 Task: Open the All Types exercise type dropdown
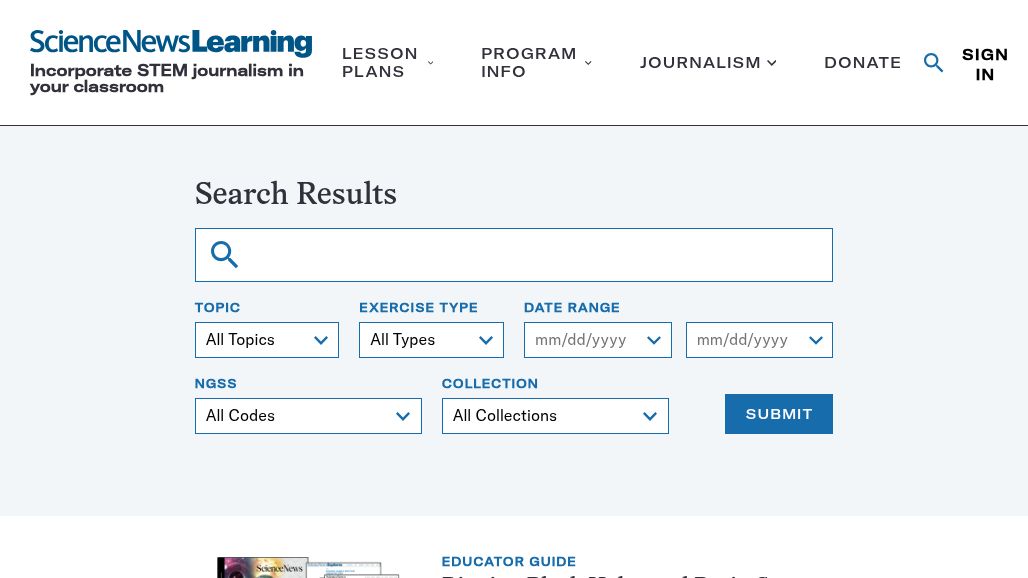click(431, 340)
